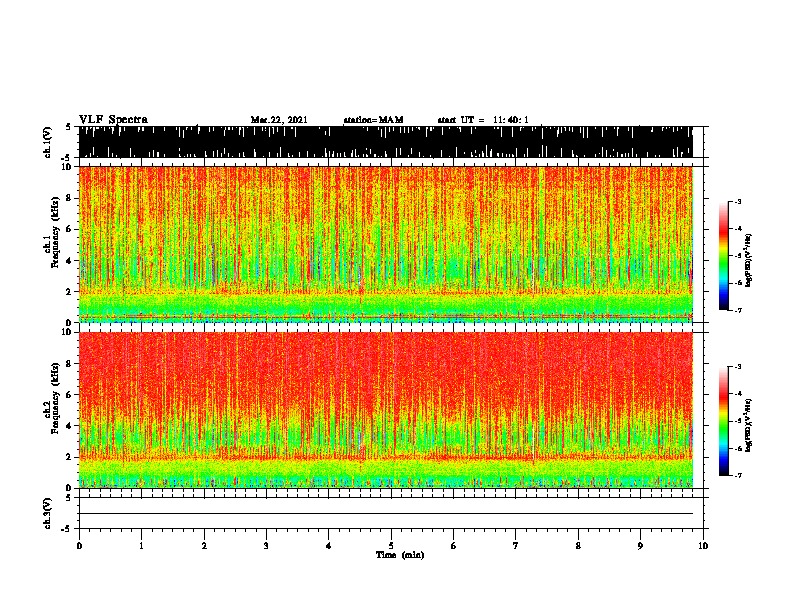Click the ch.2 spectrogram color scale bar
This screenshot has width=792, height=612.
pyautogui.click(x=724, y=421)
